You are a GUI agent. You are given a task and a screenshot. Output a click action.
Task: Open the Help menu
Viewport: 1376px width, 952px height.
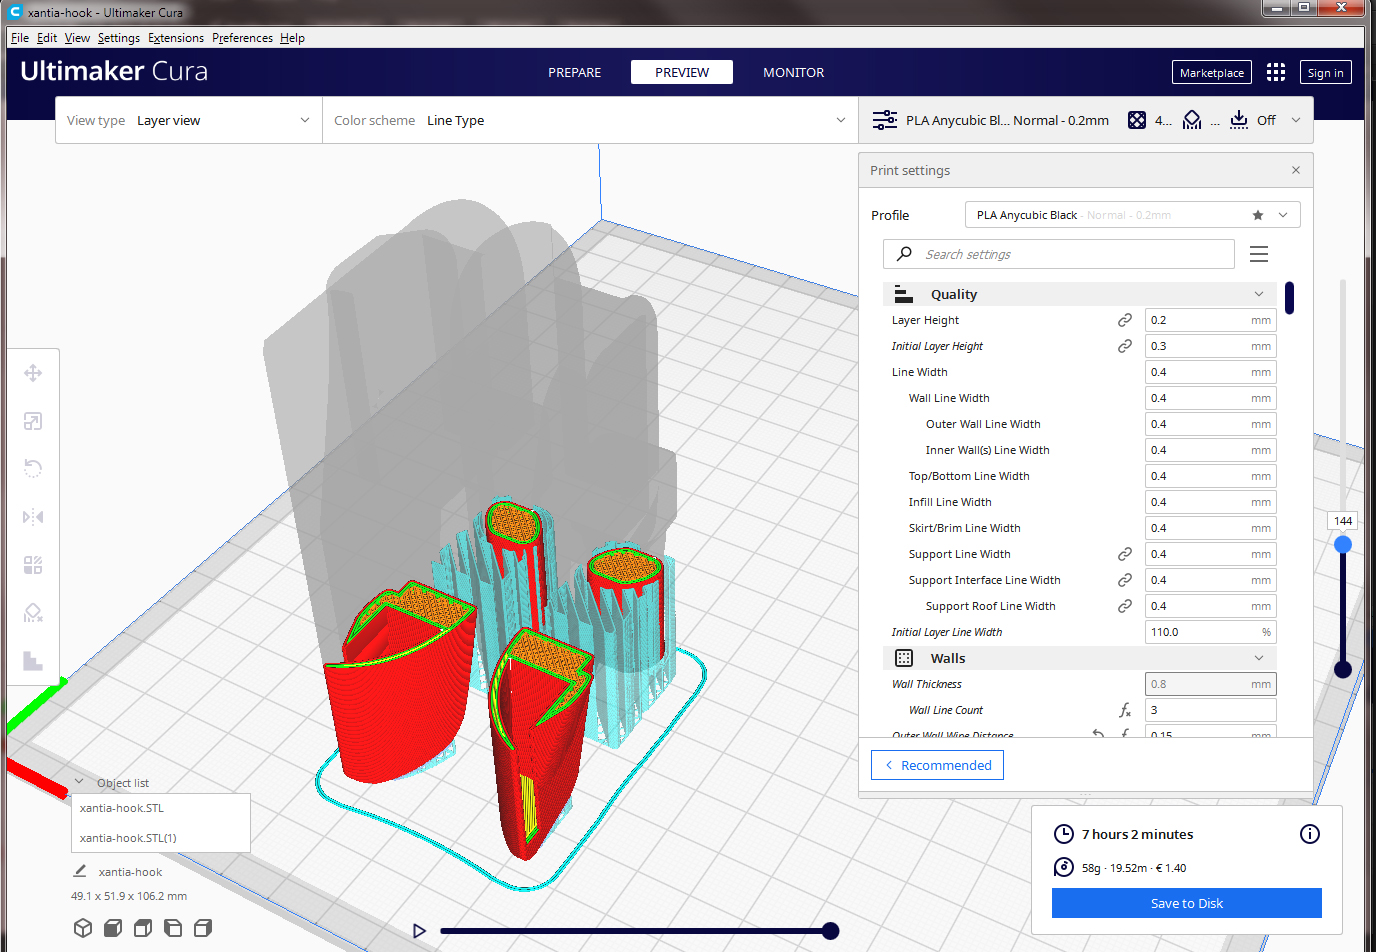(x=292, y=38)
